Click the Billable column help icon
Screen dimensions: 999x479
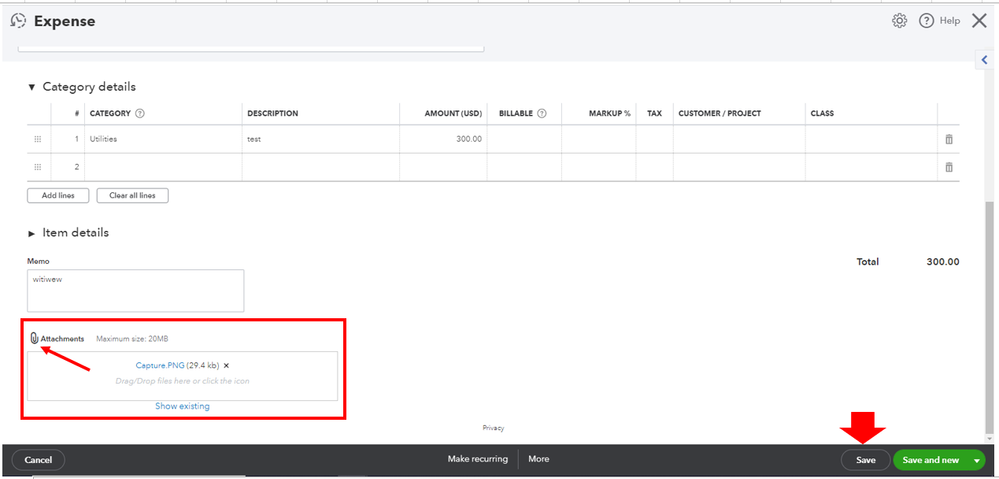click(542, 113)
